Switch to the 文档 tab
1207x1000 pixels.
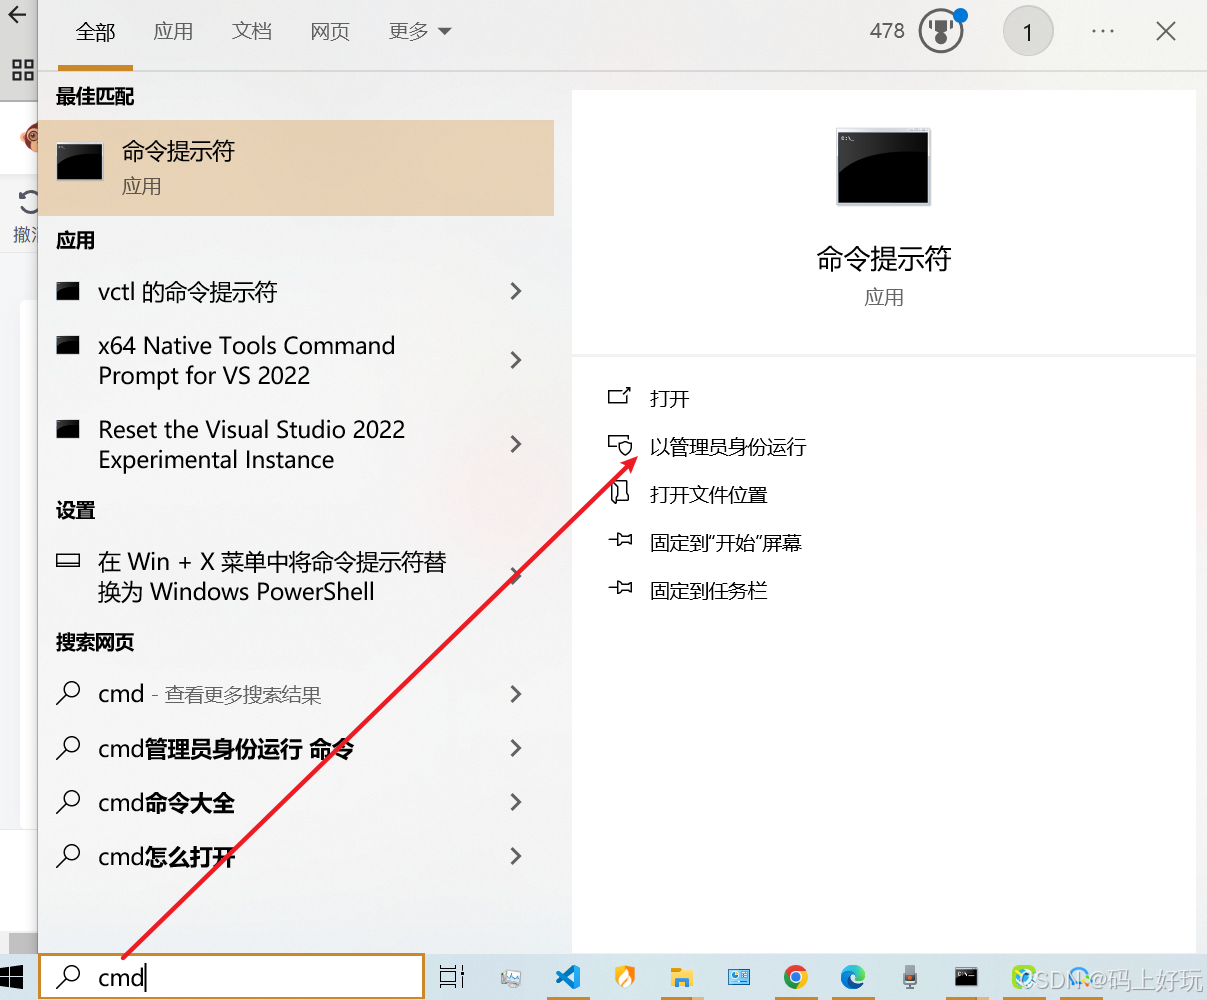[252, 31]
